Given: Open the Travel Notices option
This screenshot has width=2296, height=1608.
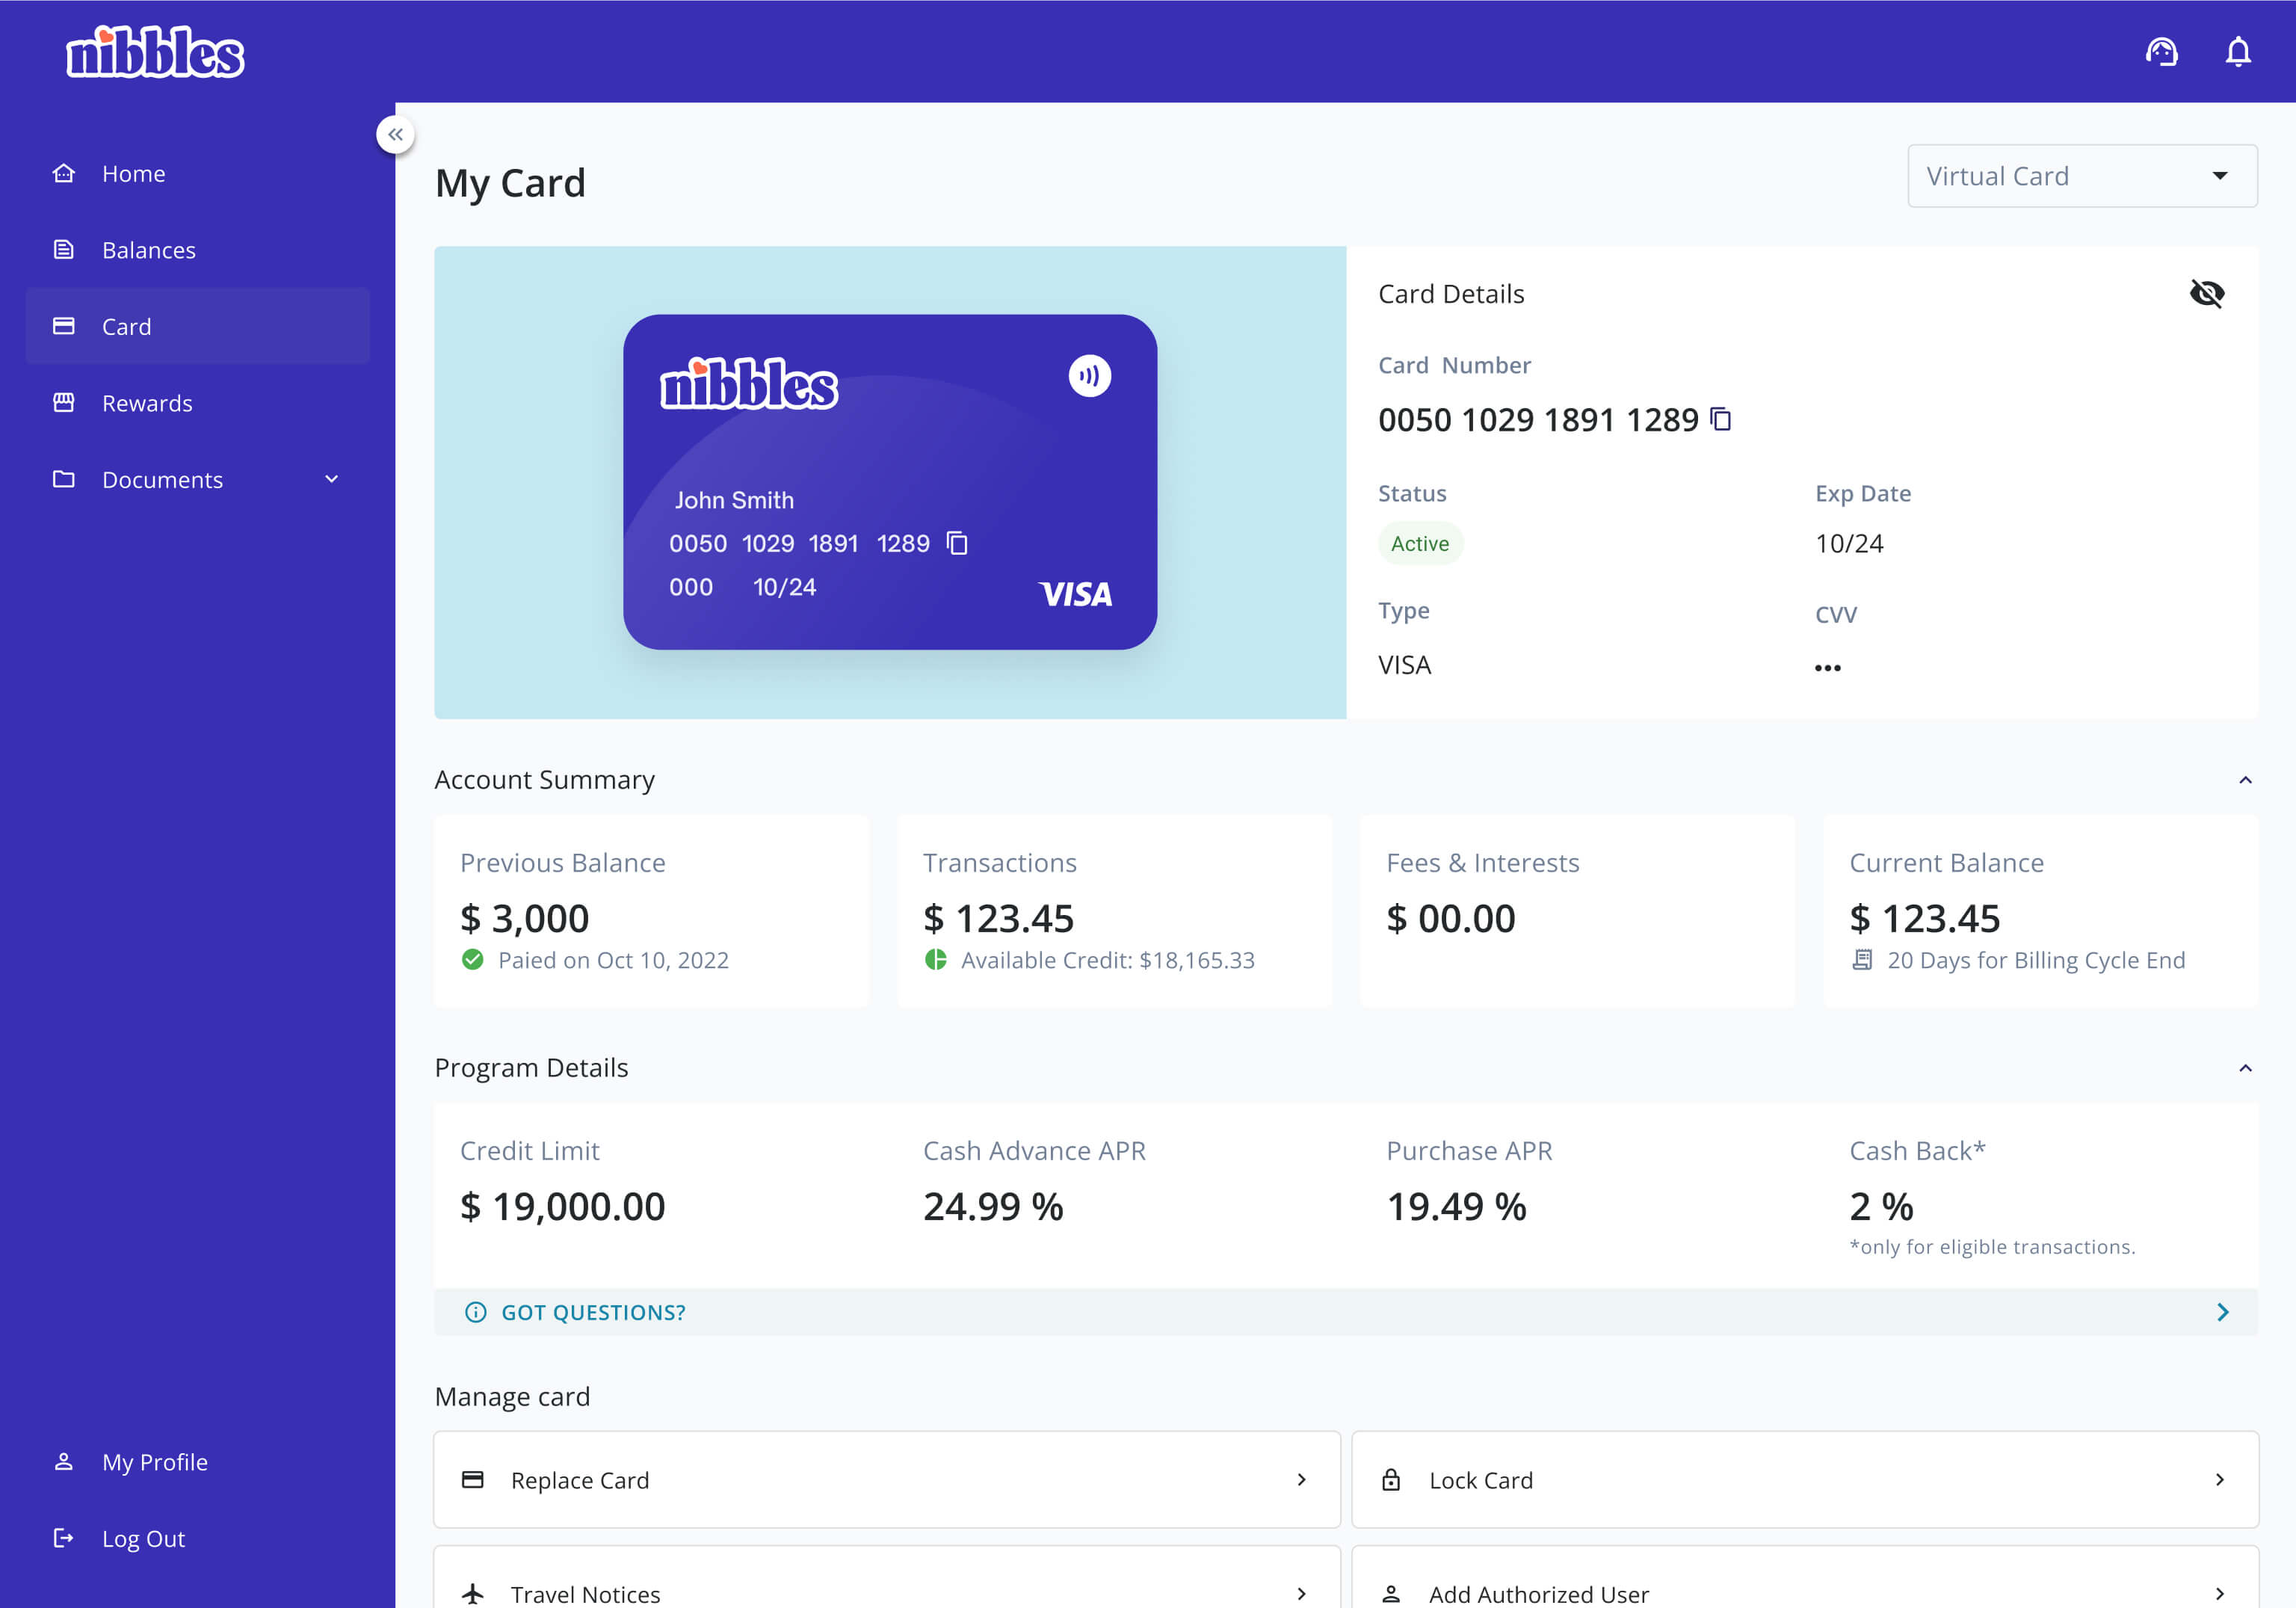Looking at the screenshot, I should [887, 1579].
